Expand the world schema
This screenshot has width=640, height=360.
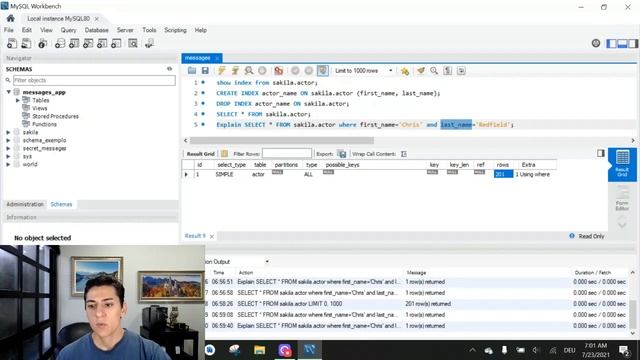click(x=8, y=164)
